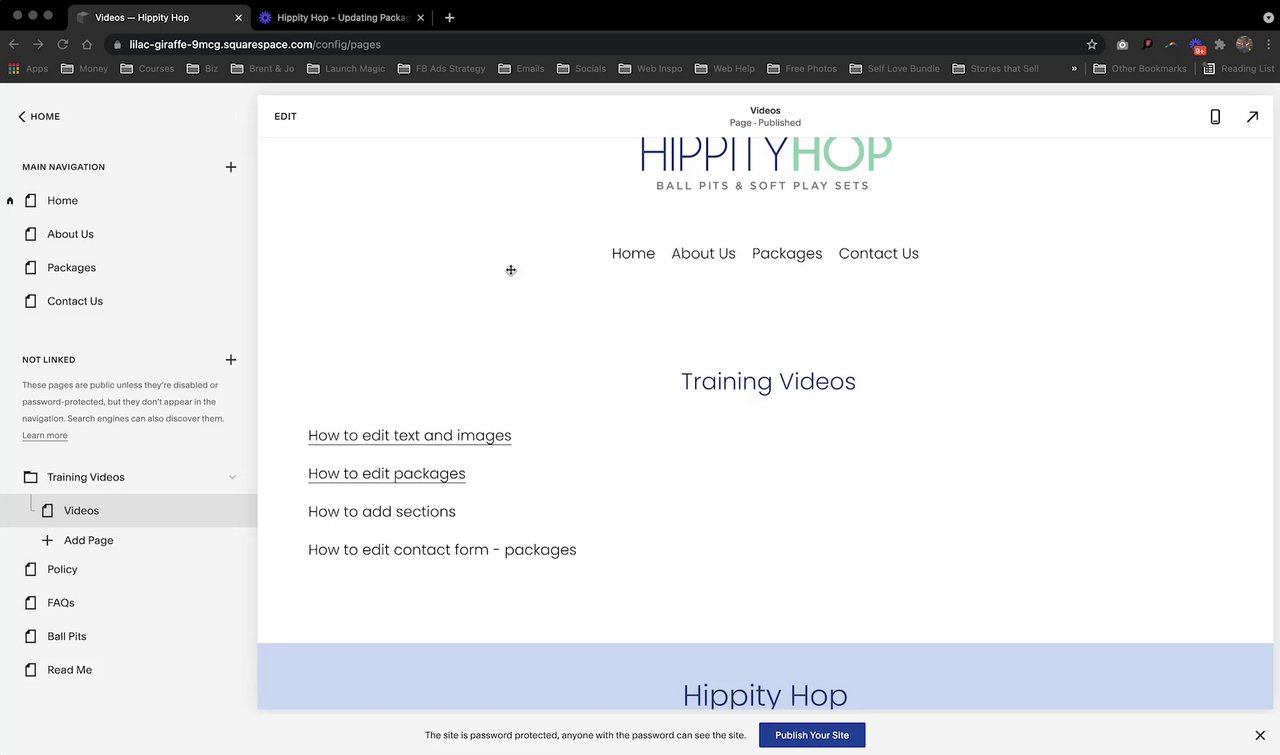
Task: Select the Packages page in the sidebar
Action: (71, 268)
